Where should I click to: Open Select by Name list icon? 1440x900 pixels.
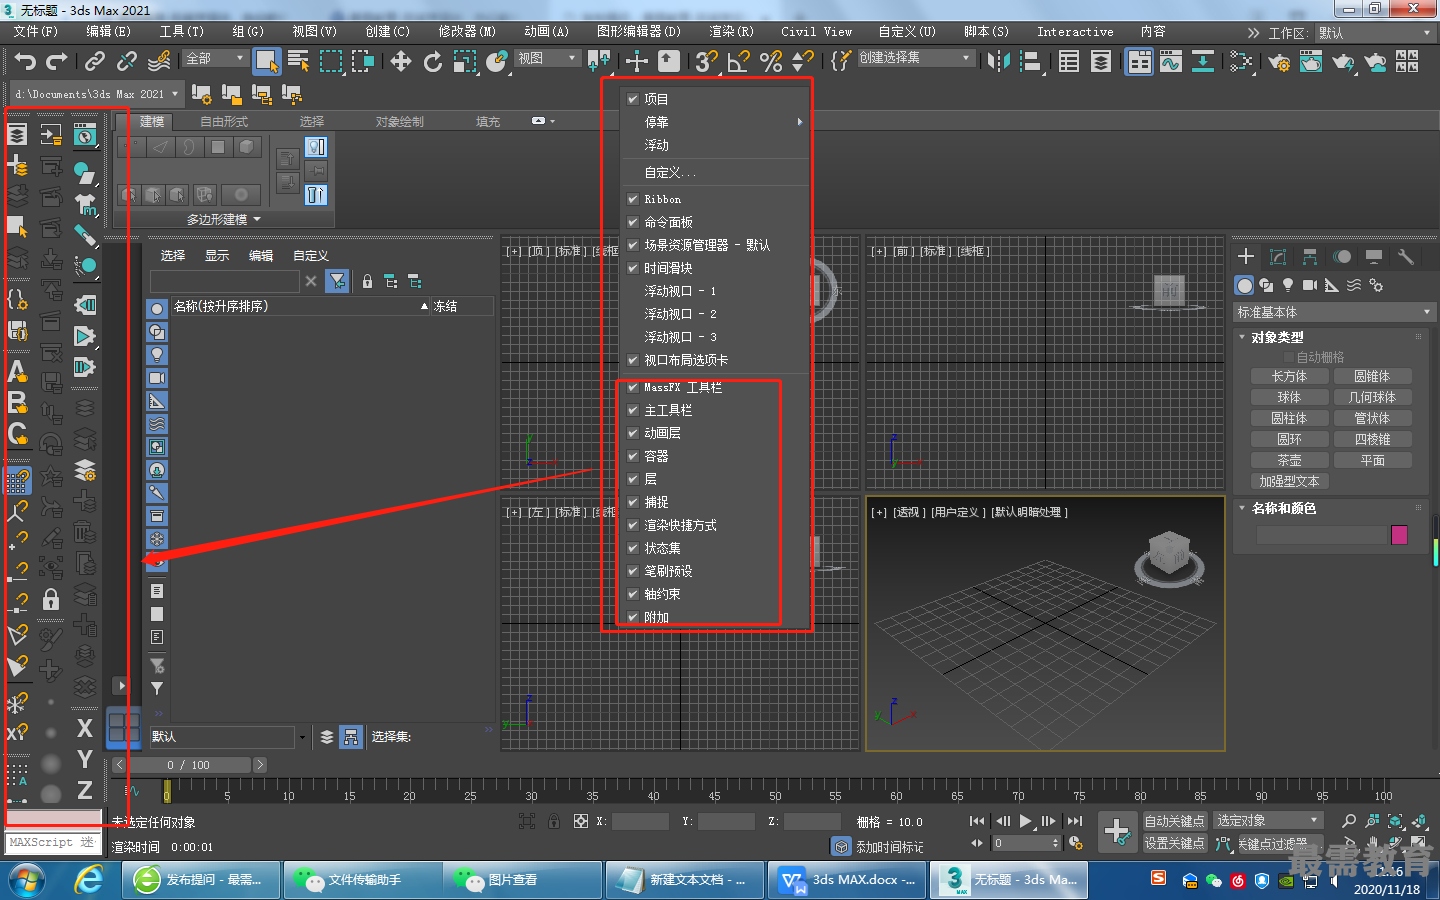(298, 61)
